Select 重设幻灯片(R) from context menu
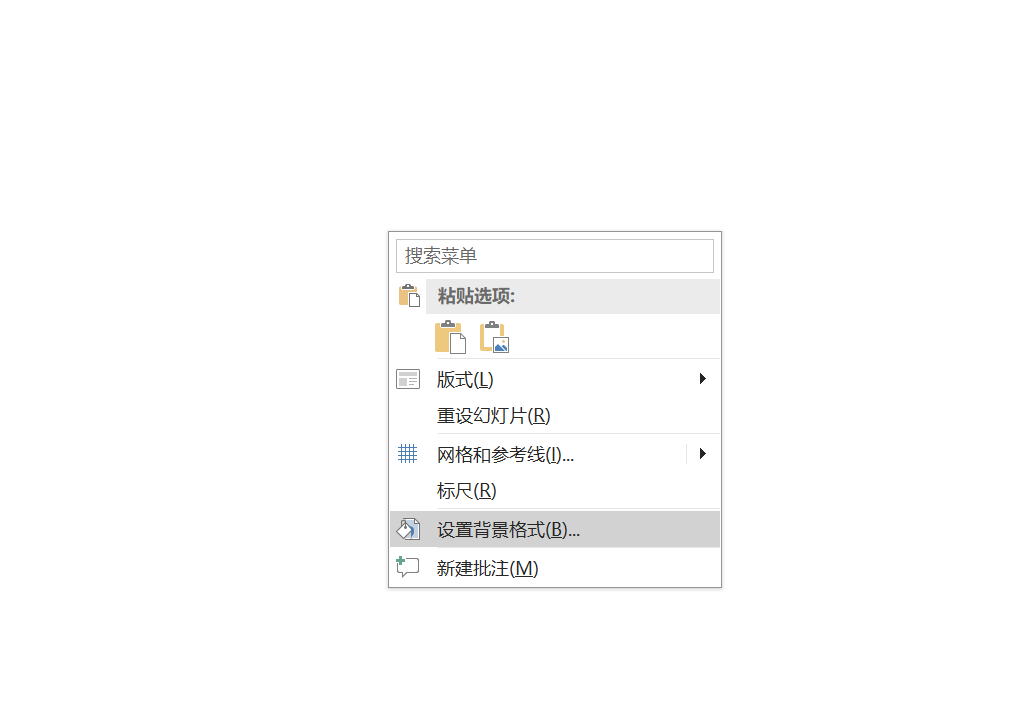Screen dimensions: 1028x726 coord(555,416)
